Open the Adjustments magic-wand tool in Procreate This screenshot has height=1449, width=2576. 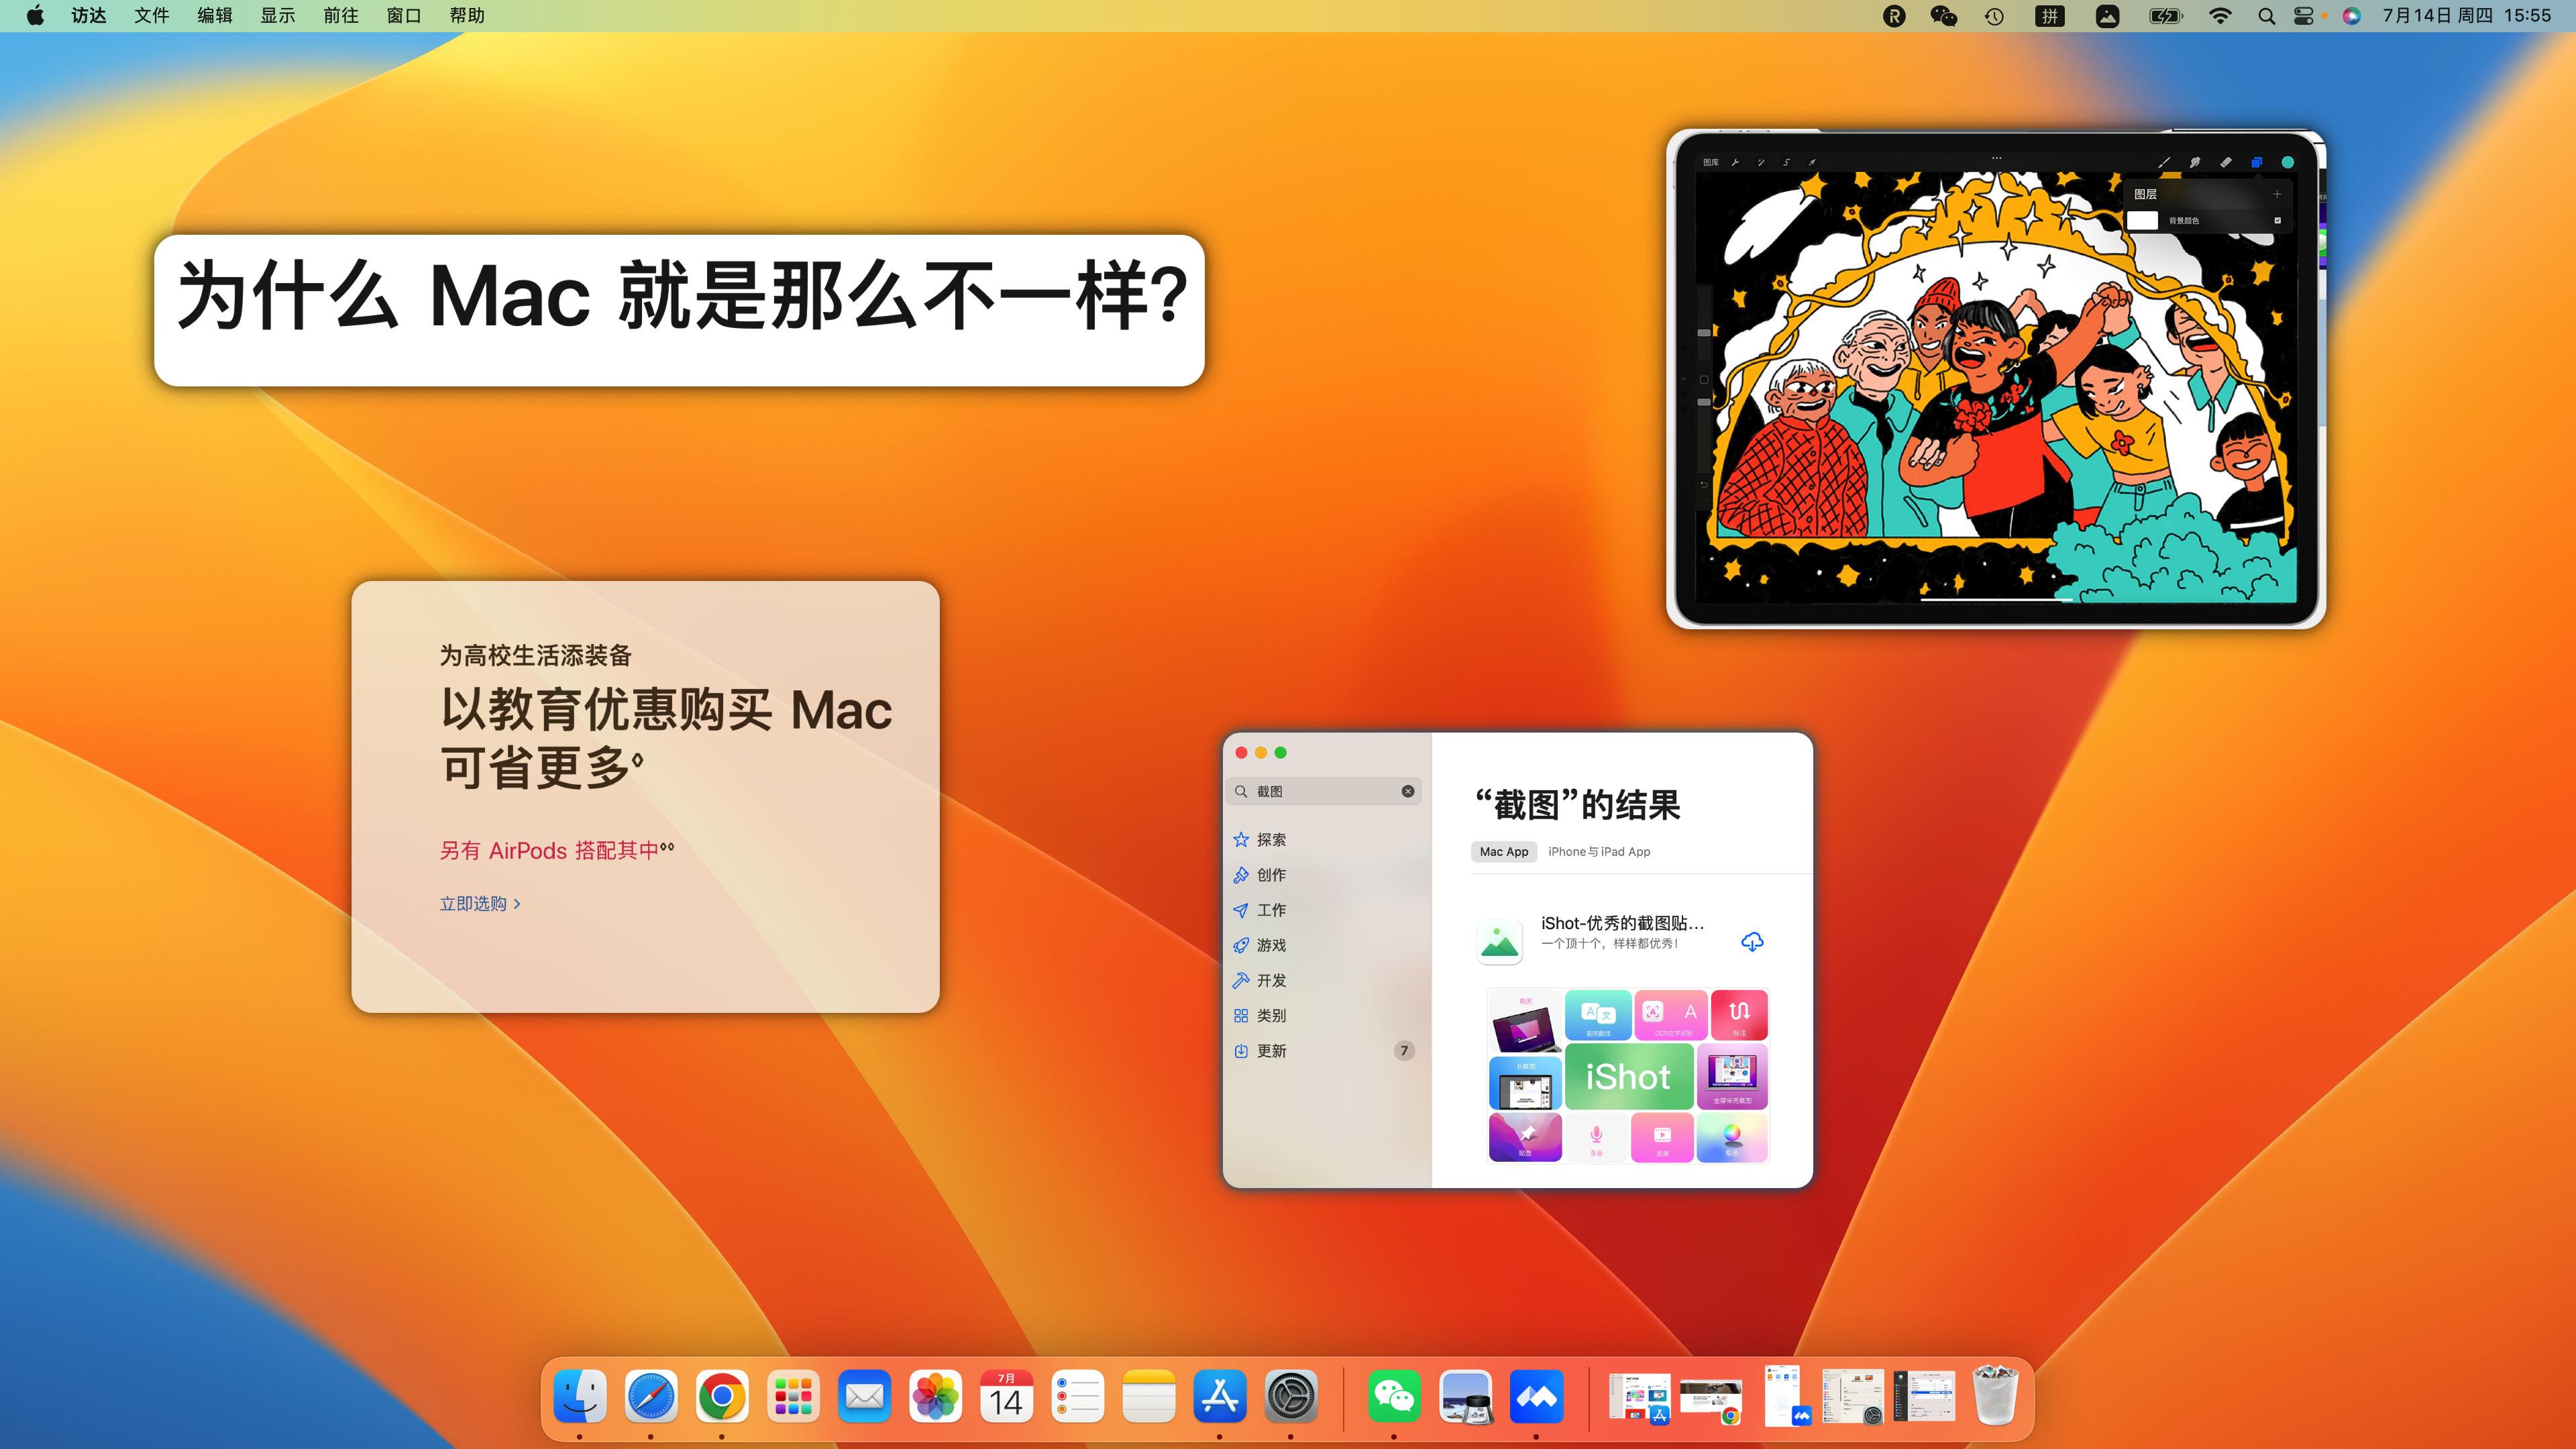(1762, 162)
